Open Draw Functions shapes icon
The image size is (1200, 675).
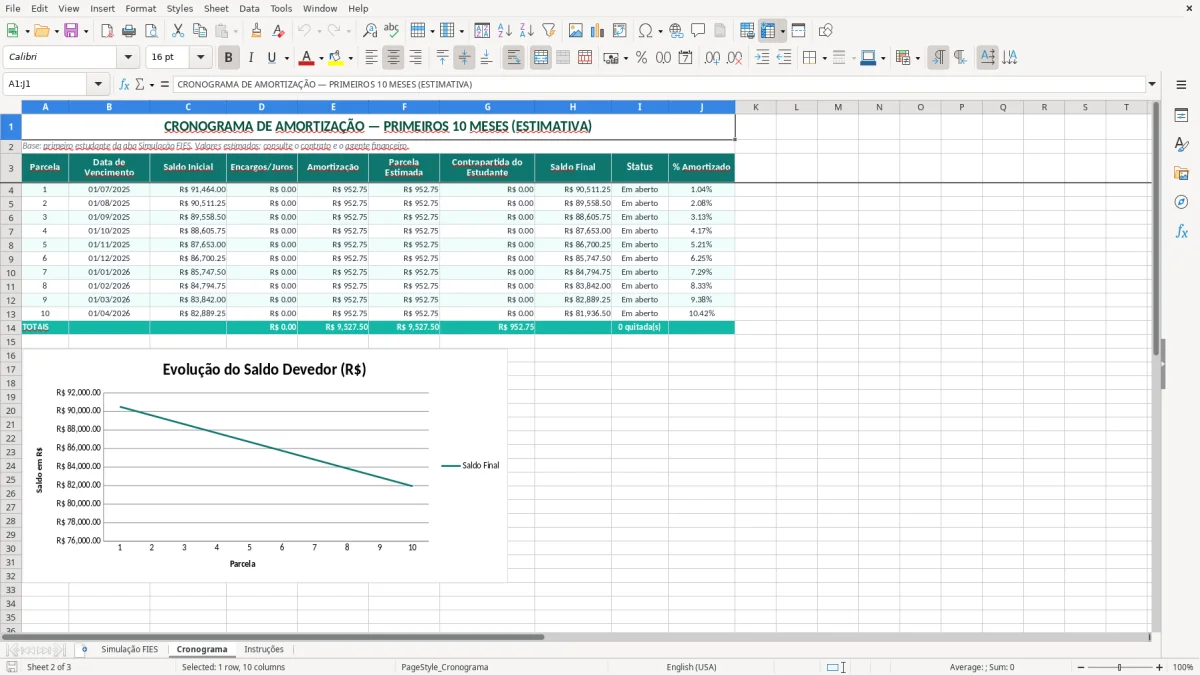pyautogui.click(x=825, y=31)
